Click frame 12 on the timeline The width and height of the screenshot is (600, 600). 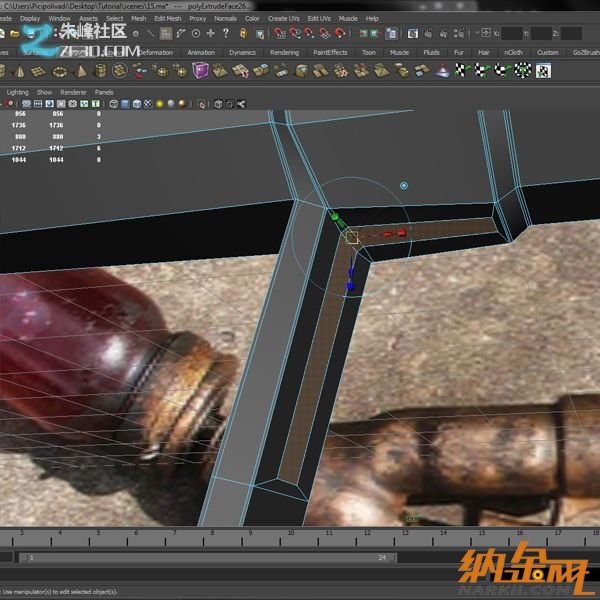pyautogui.click(x=367, y=532)
